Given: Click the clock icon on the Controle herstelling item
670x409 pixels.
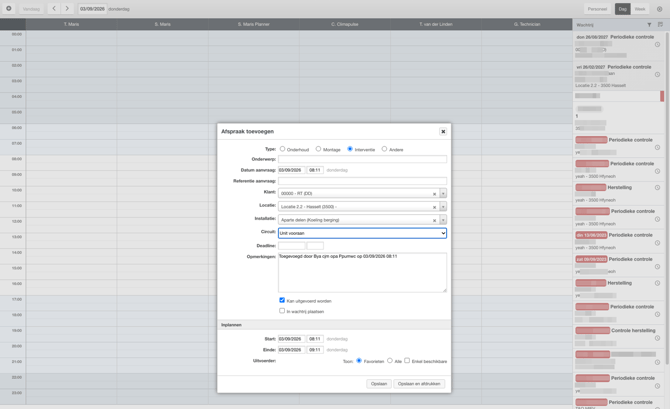Looking at the screenshot, I should pos(658,338).
